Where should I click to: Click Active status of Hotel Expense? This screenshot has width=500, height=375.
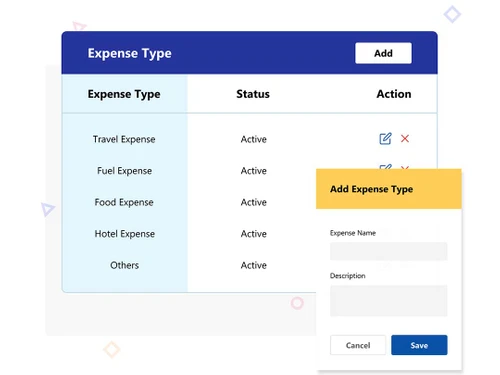tap(254, 234)
